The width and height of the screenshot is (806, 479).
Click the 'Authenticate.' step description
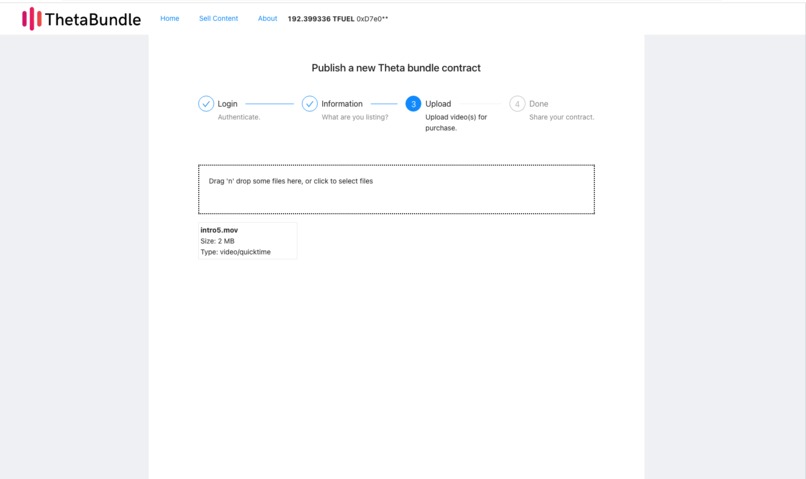coord(239,117)
